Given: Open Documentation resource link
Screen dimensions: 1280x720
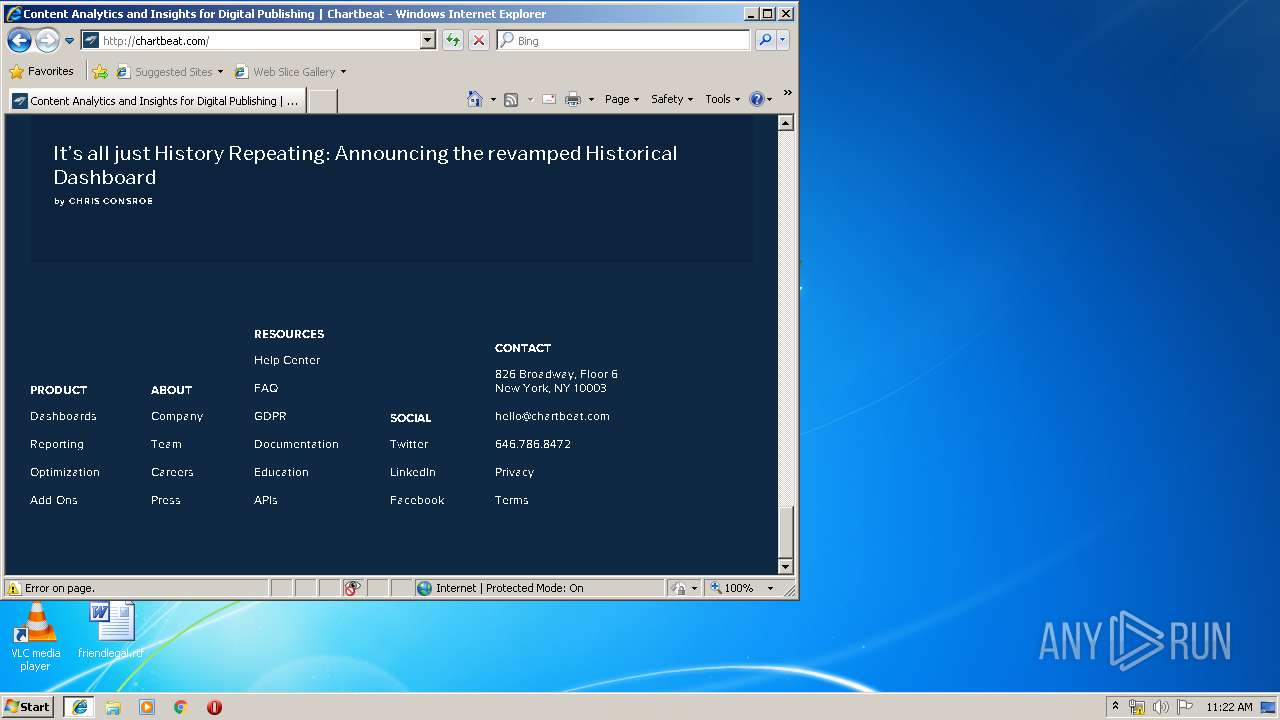Looking at the screenshot, I should point(296,444).
